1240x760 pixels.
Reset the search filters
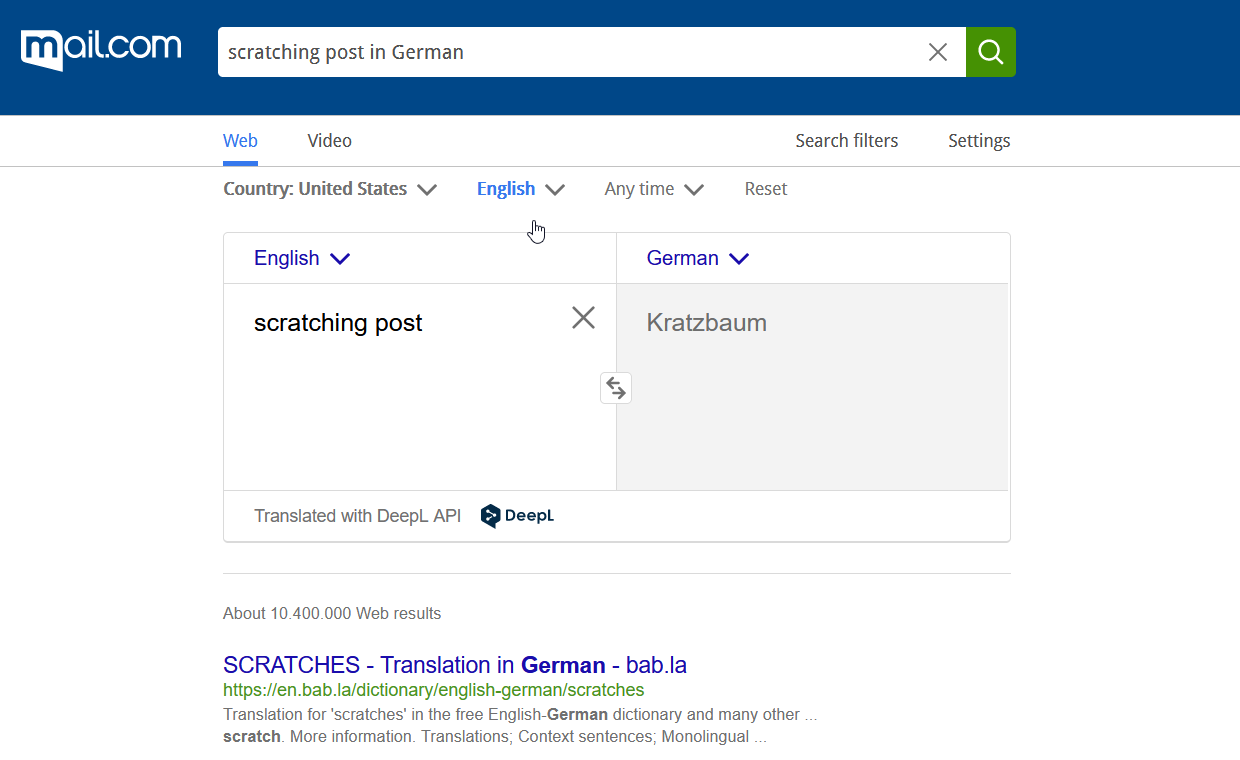pos(766,189)
